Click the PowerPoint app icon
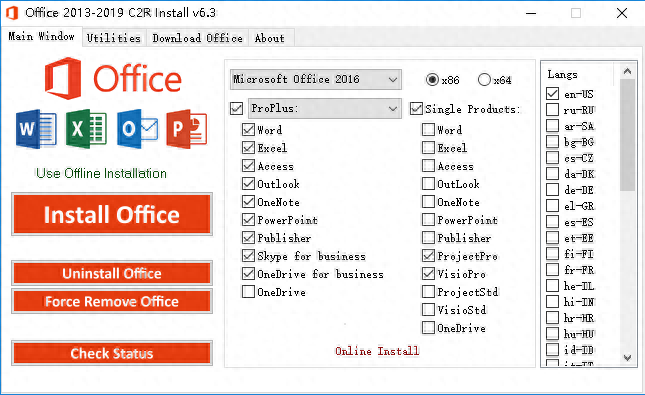 click(187, 129)
